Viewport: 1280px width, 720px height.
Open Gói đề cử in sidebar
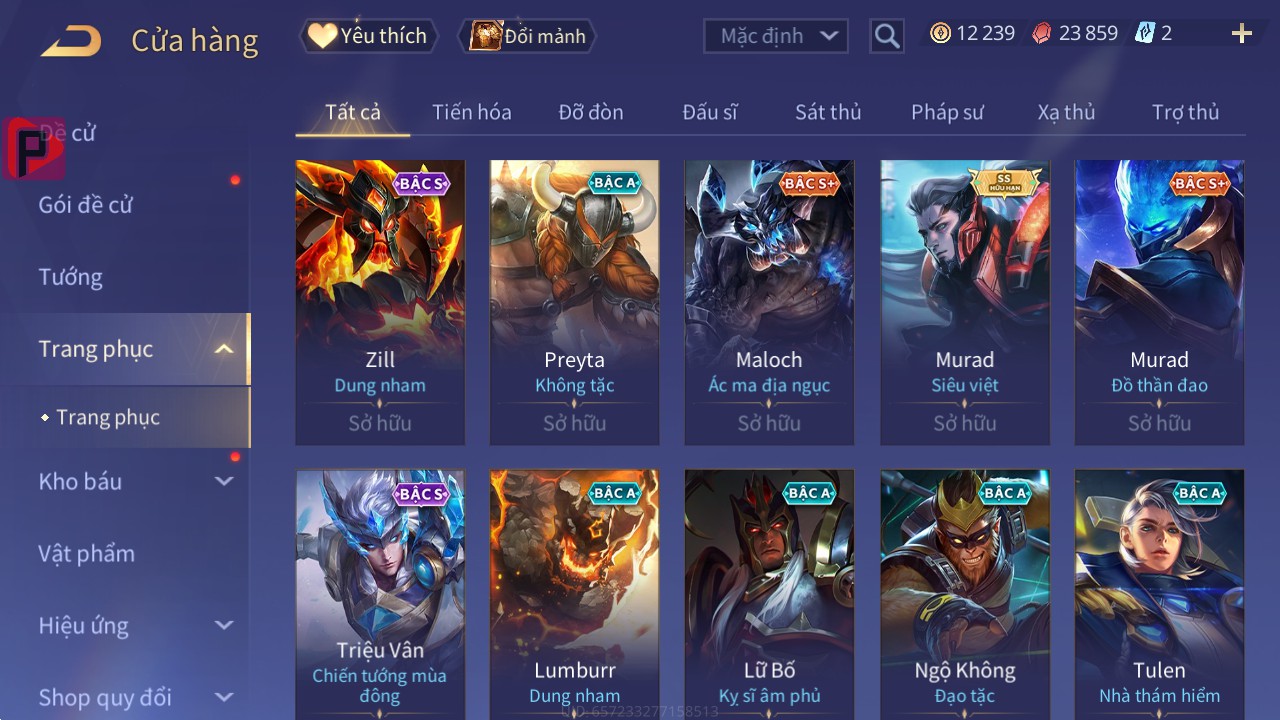point(86,205)
